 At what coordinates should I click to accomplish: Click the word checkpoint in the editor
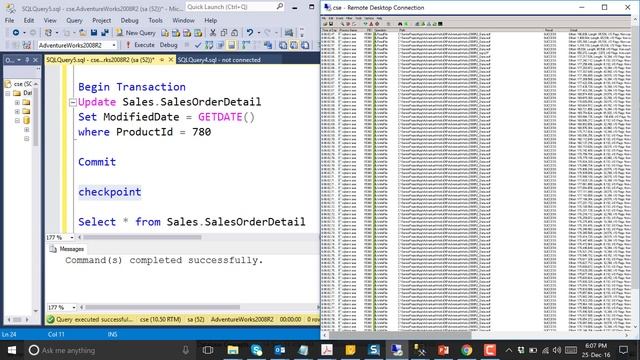click(x=109, y=192)
